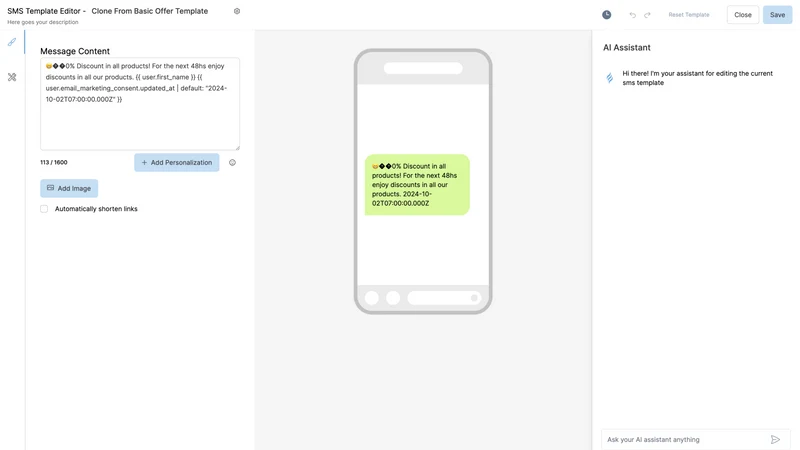Open the emoji picker icon
Image resolution: width=800 pixels, height=450 pixels.
tap(232, 162)
